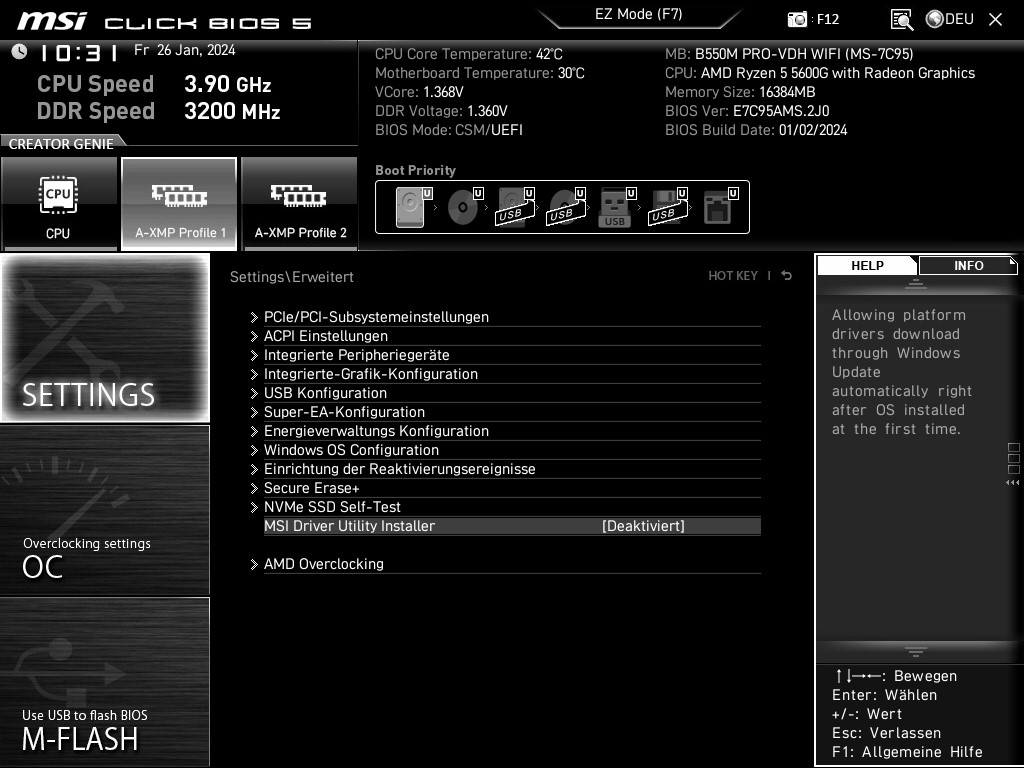Viewport: 1024px width, 768px height.
Task: Open the BIOS search magnifier icon
Action: click(x=902, y=20)
